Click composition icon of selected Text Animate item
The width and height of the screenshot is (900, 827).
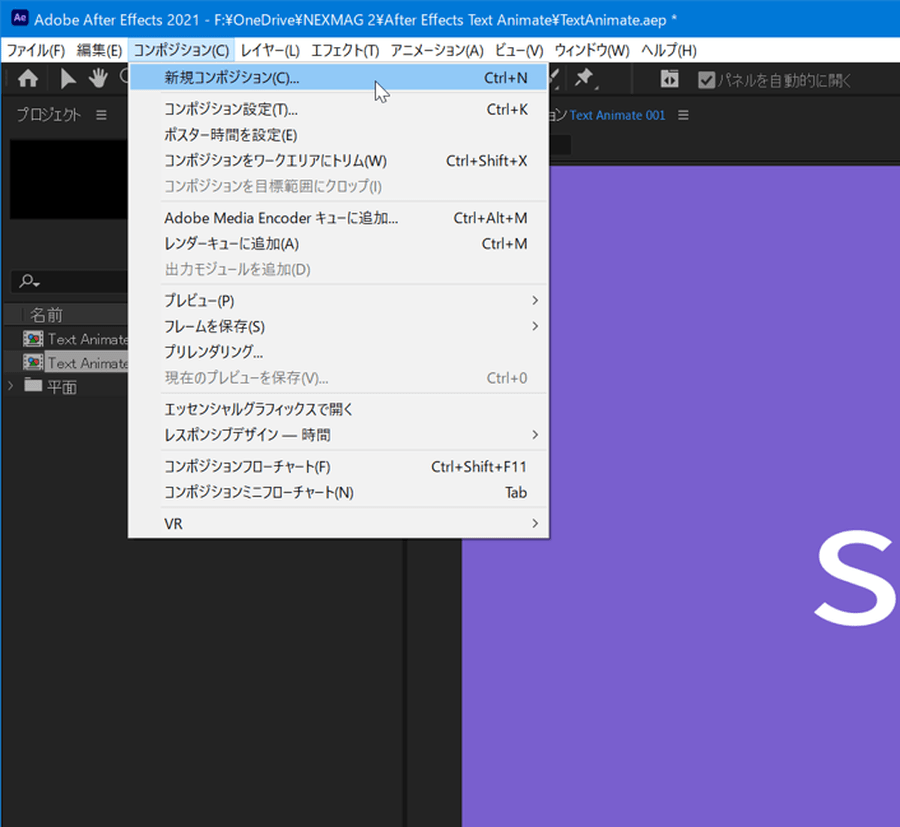pyautogui.click(x=33, y=362)
